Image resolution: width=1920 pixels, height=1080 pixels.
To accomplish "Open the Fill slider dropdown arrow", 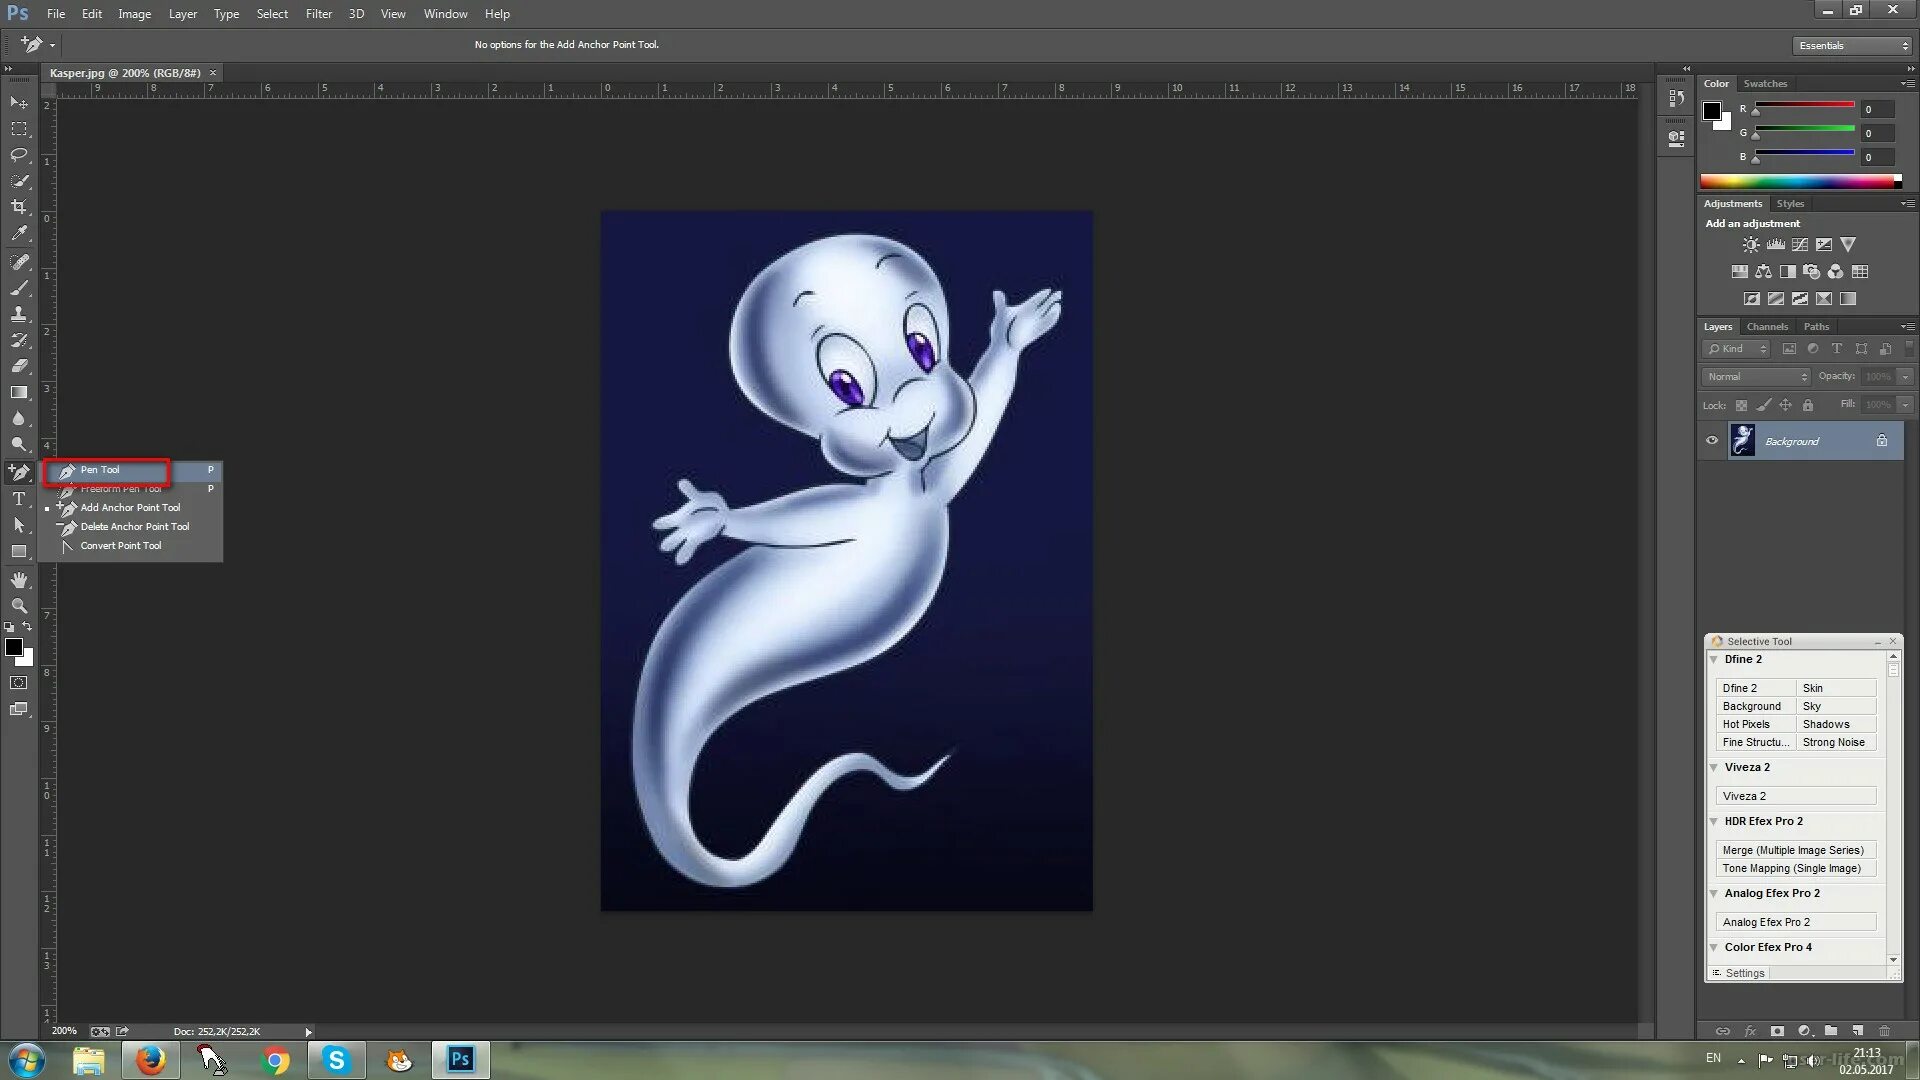I will 1906,405.
